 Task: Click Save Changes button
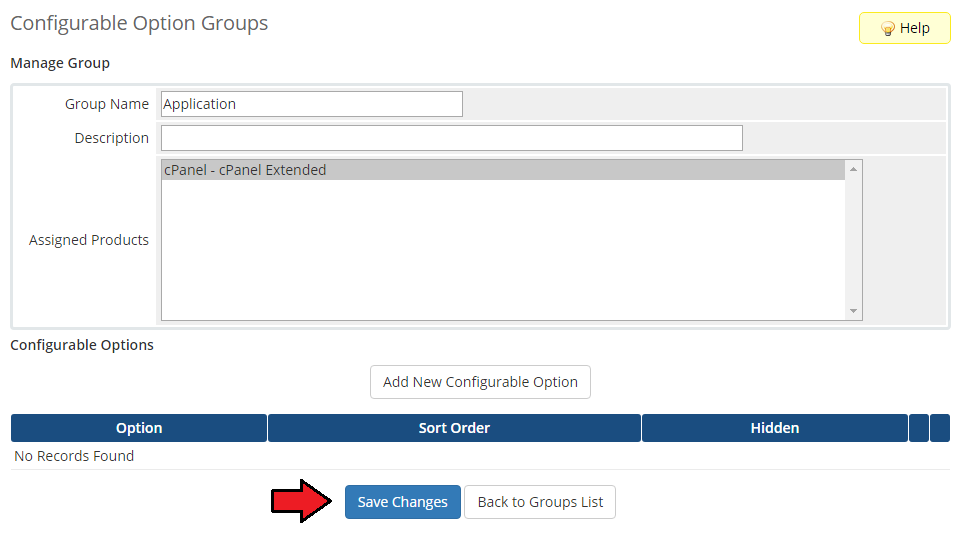pos(402,502)
